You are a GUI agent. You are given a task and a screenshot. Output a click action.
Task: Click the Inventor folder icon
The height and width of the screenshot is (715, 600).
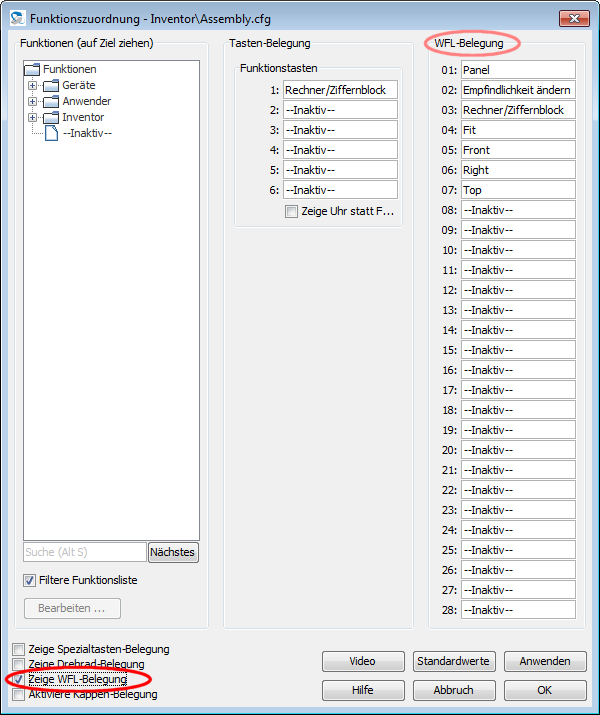(x=50, y=118)
